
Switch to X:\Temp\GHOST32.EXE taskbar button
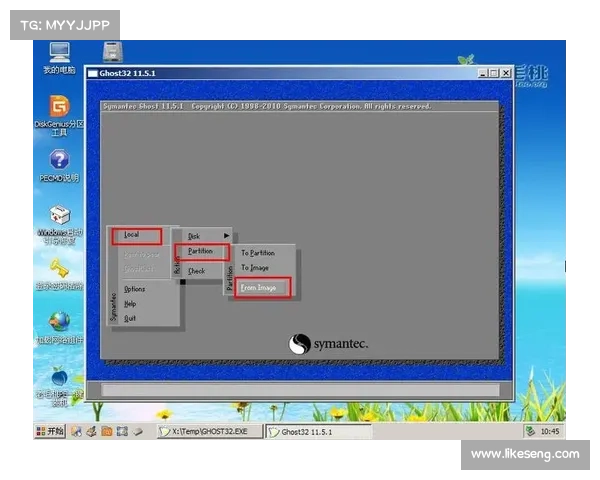[x=210, y=432]
